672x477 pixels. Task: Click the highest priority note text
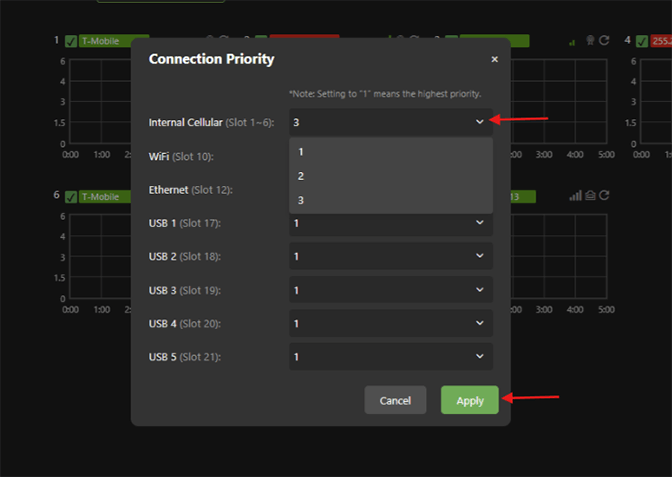[x=385, y=94]
